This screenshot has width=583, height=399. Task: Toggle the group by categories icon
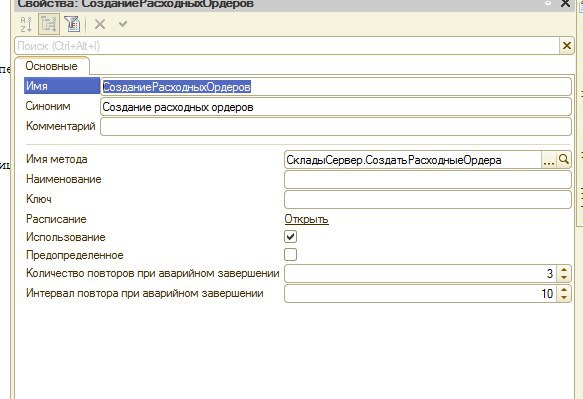(49, 24)
